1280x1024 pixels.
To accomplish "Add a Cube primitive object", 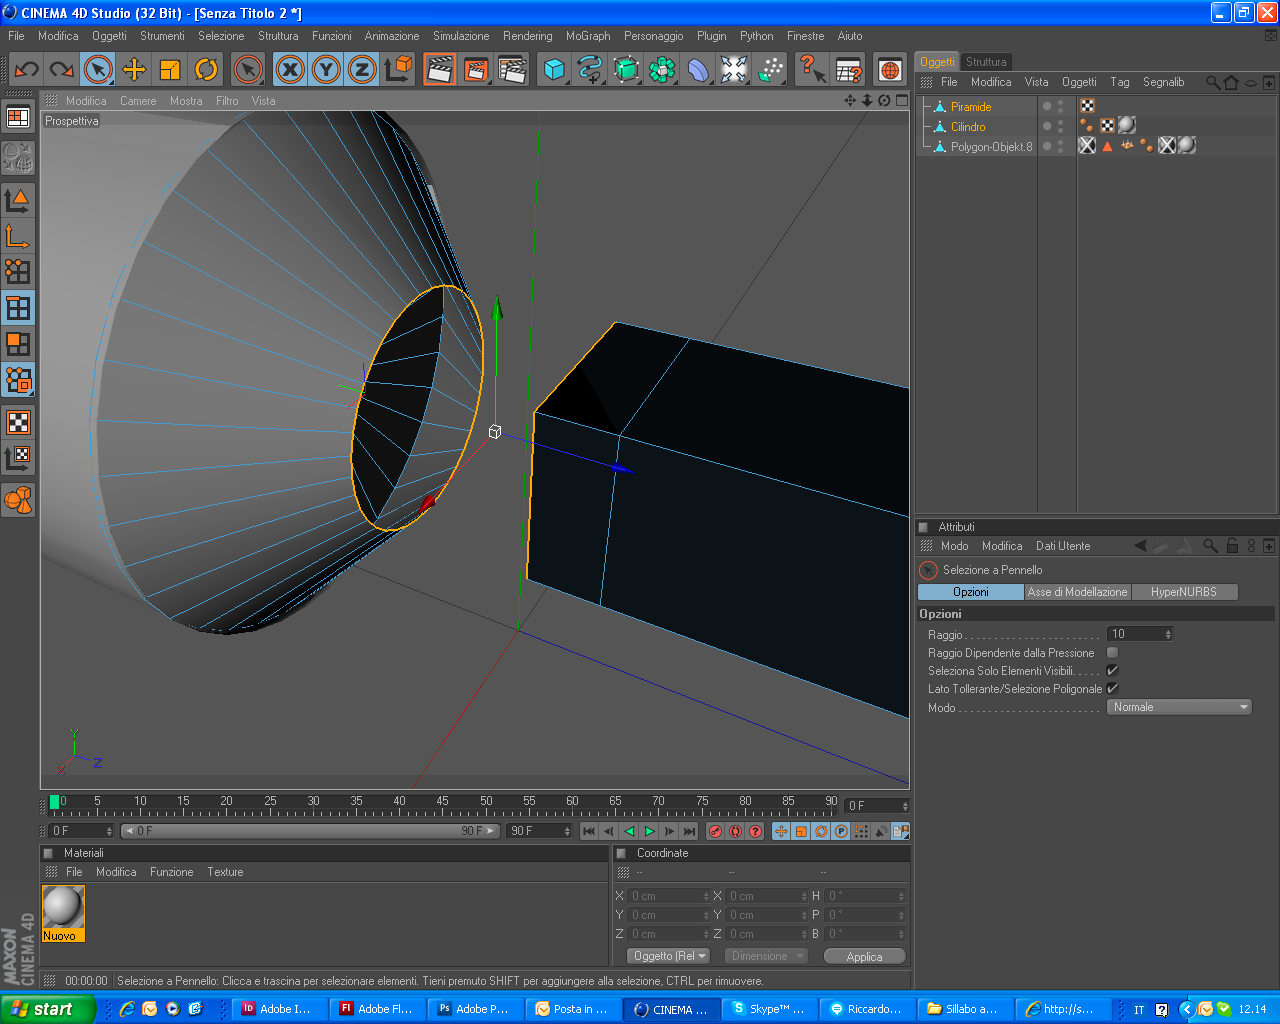I will (x=553, y=69).
